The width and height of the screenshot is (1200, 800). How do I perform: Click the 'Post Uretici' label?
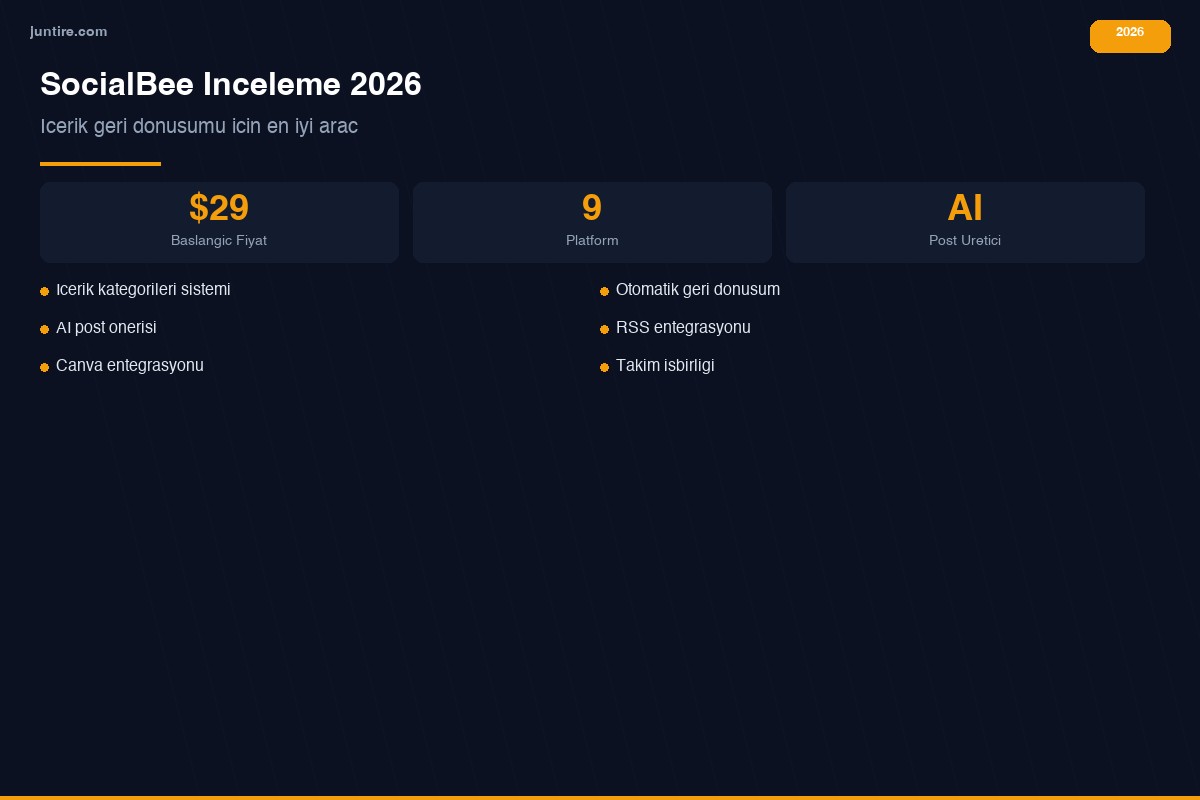coord(965,241)
